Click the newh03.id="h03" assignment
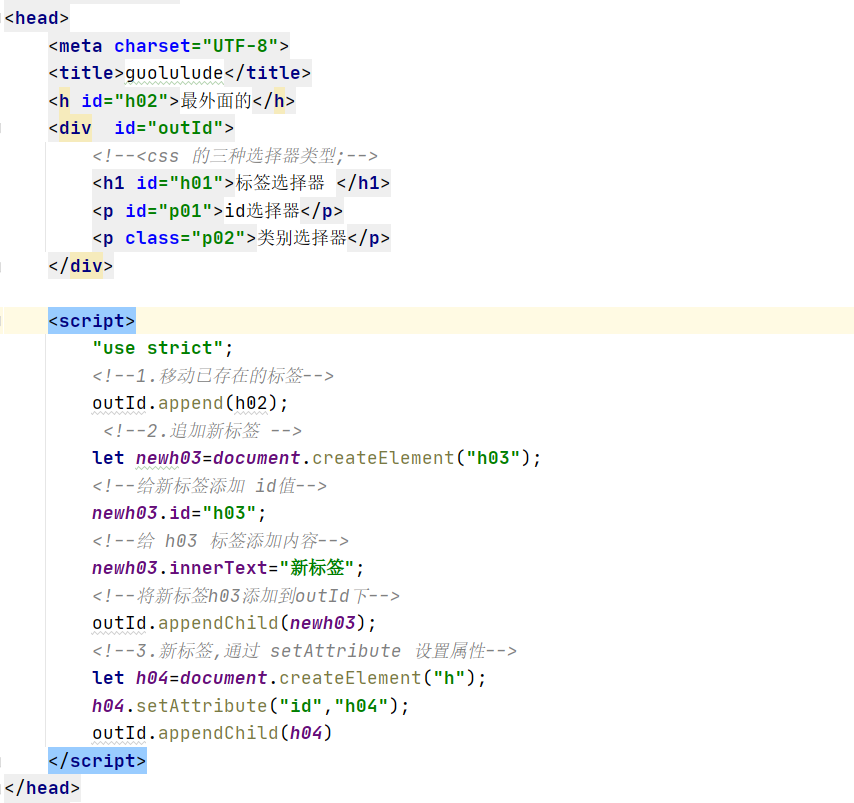This screenshot has height=803, width=854. point(179,513)
